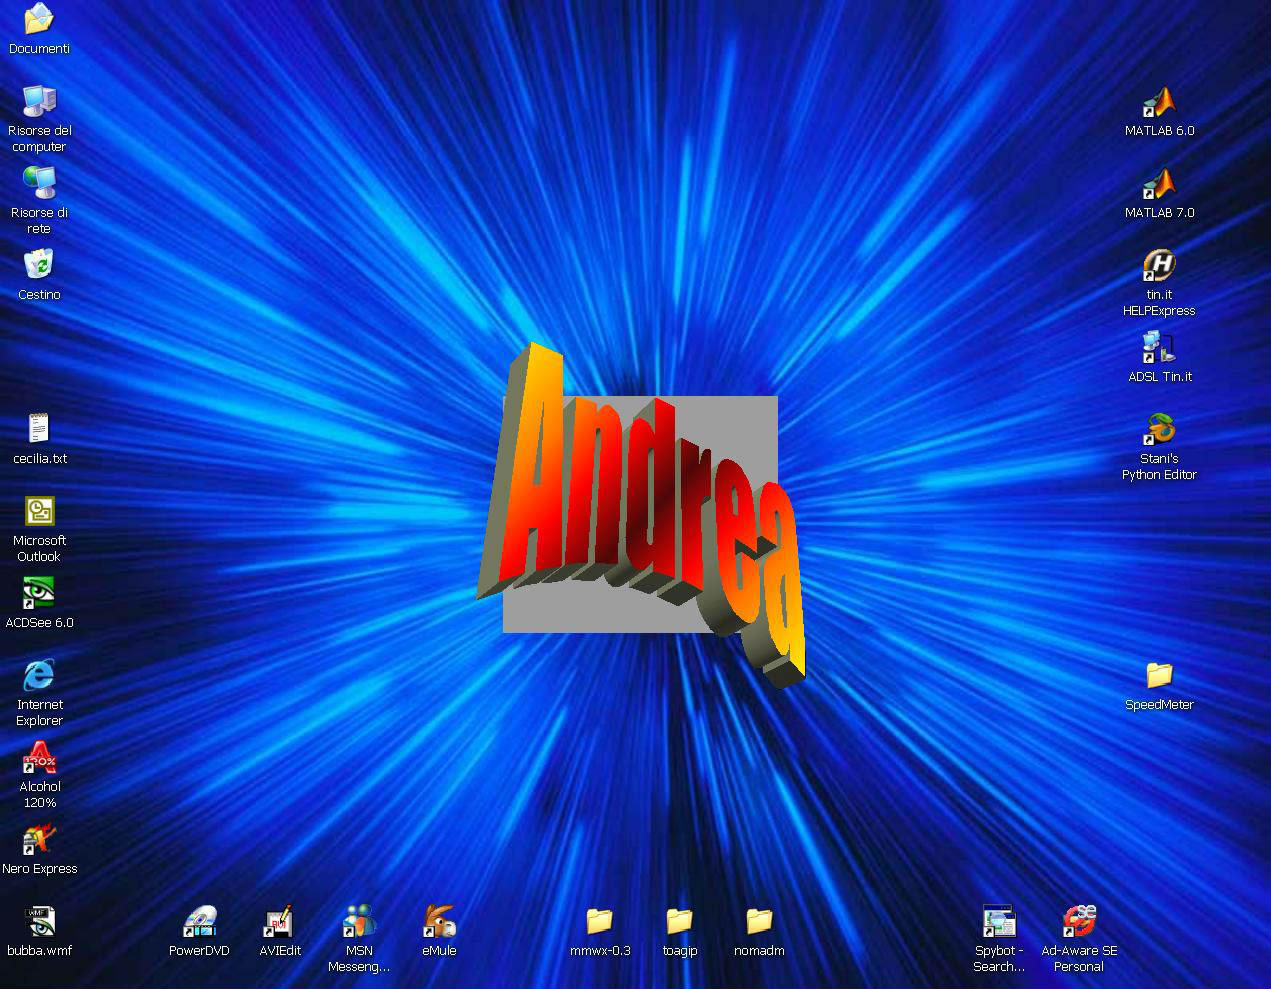Screen dimensions: 1271x989
Task: Select the Risorse di rete icon
Action: (x=39, y=184)
